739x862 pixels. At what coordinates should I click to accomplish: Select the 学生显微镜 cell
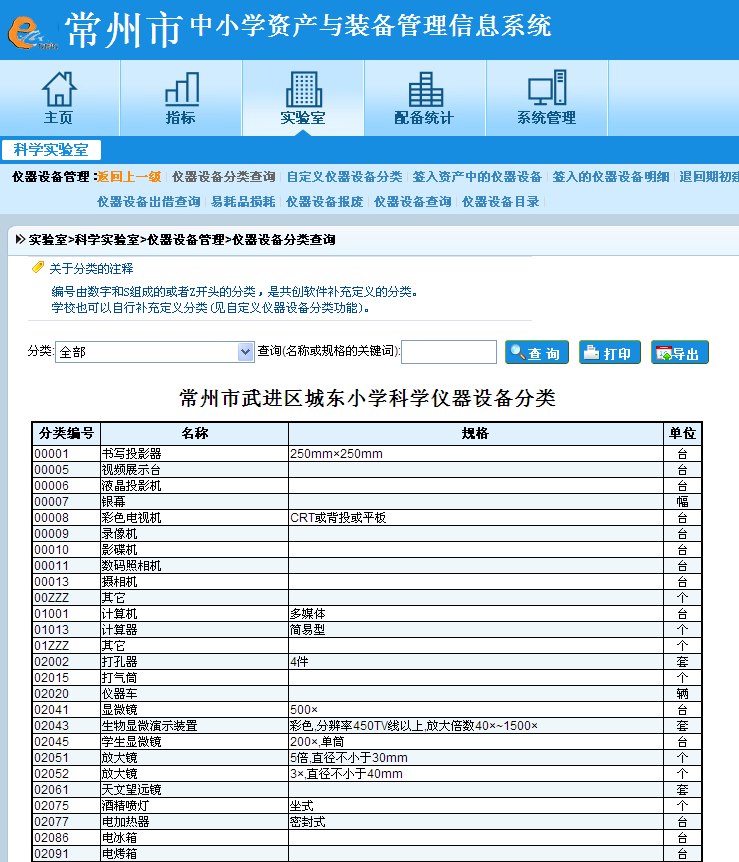(195, 742)
